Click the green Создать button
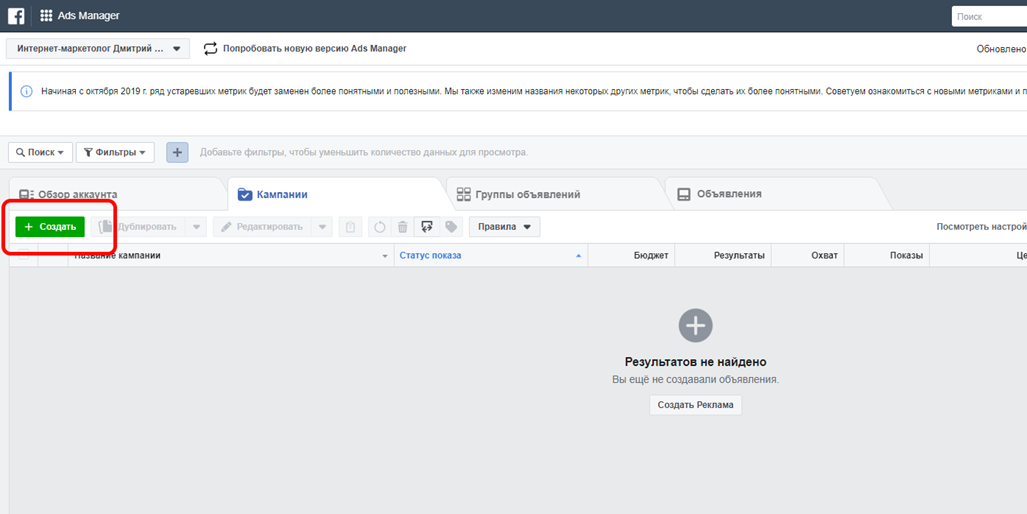1027x514 pixels. pos(50,227)
